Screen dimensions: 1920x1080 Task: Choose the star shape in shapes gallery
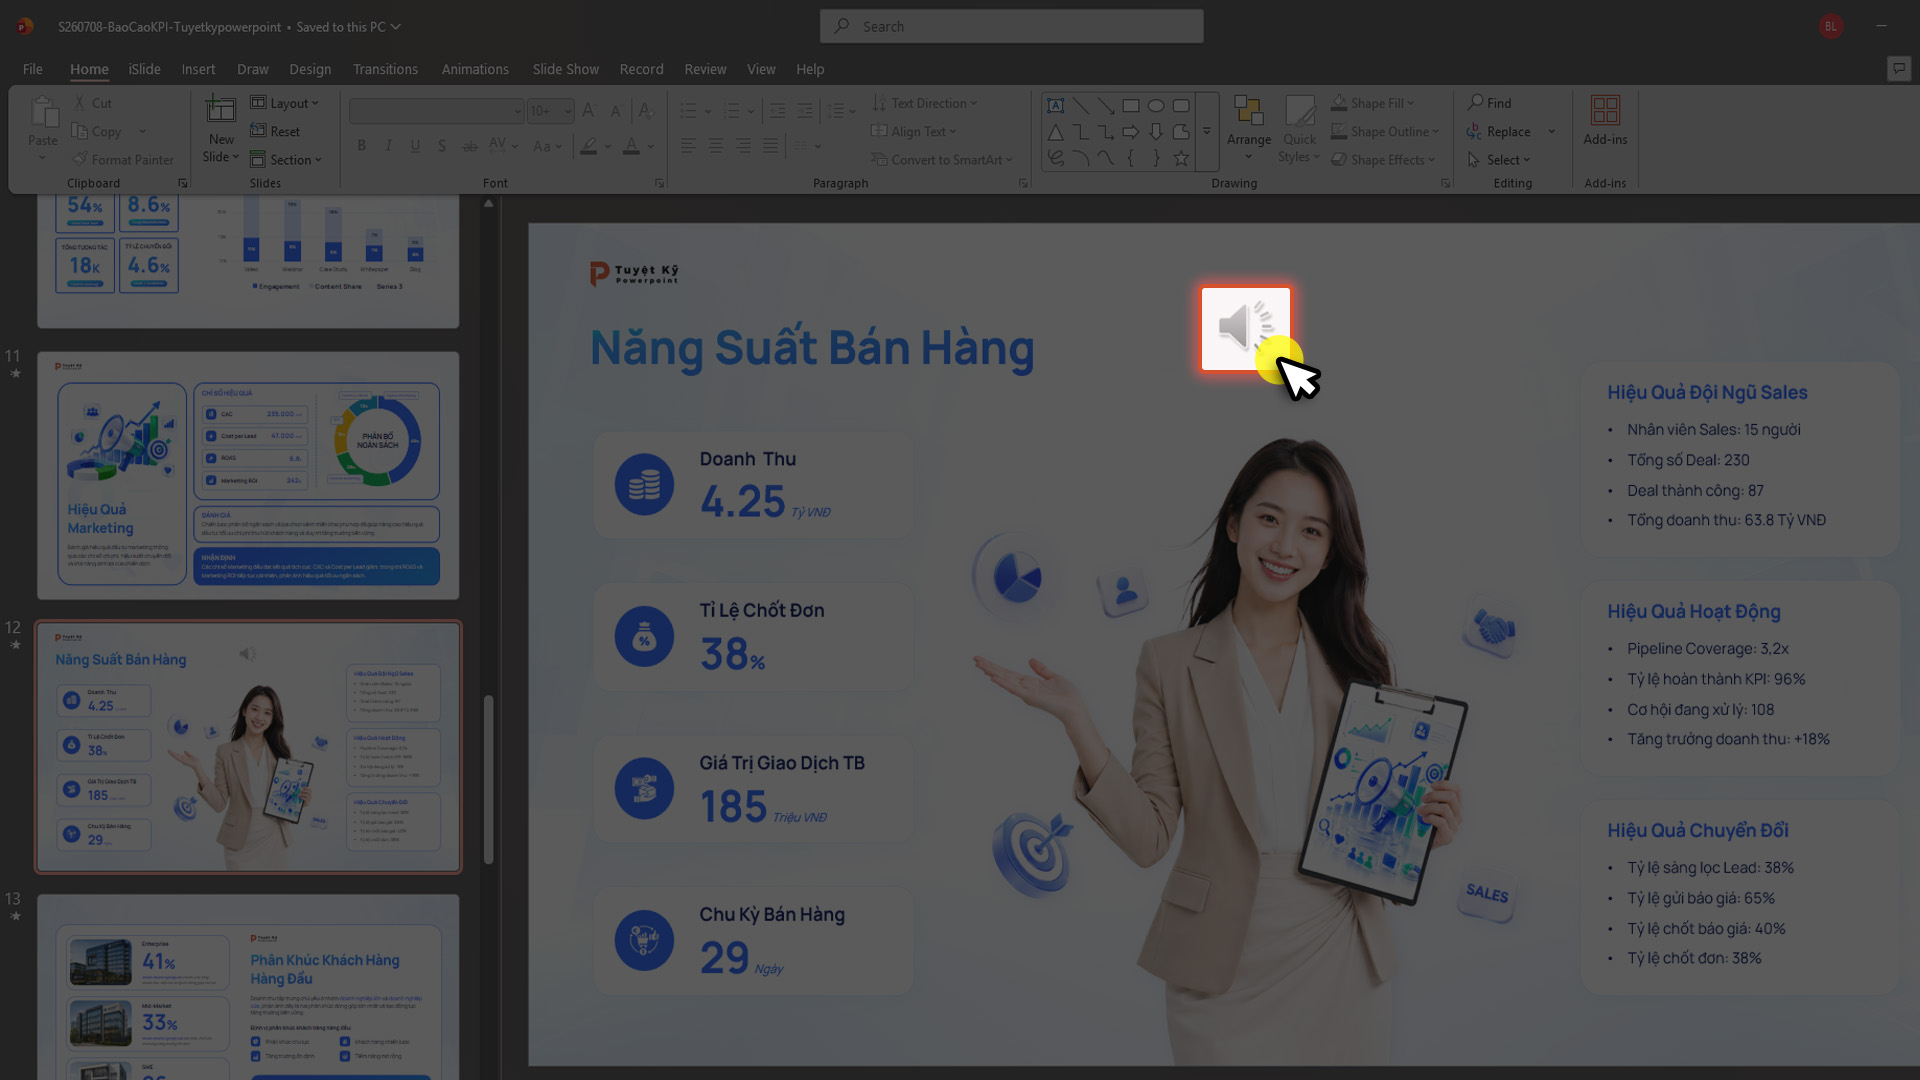[1181, 158]
